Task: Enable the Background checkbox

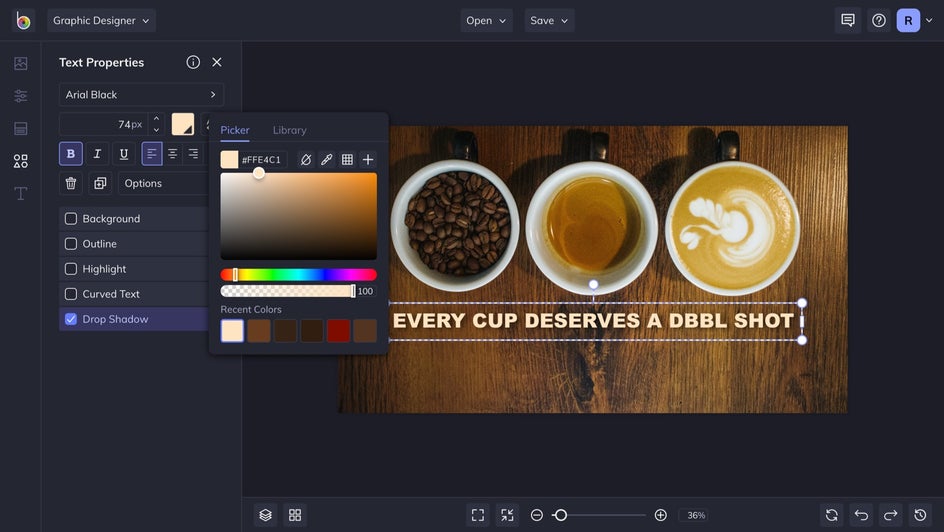Action: click(x=70, y=218)
